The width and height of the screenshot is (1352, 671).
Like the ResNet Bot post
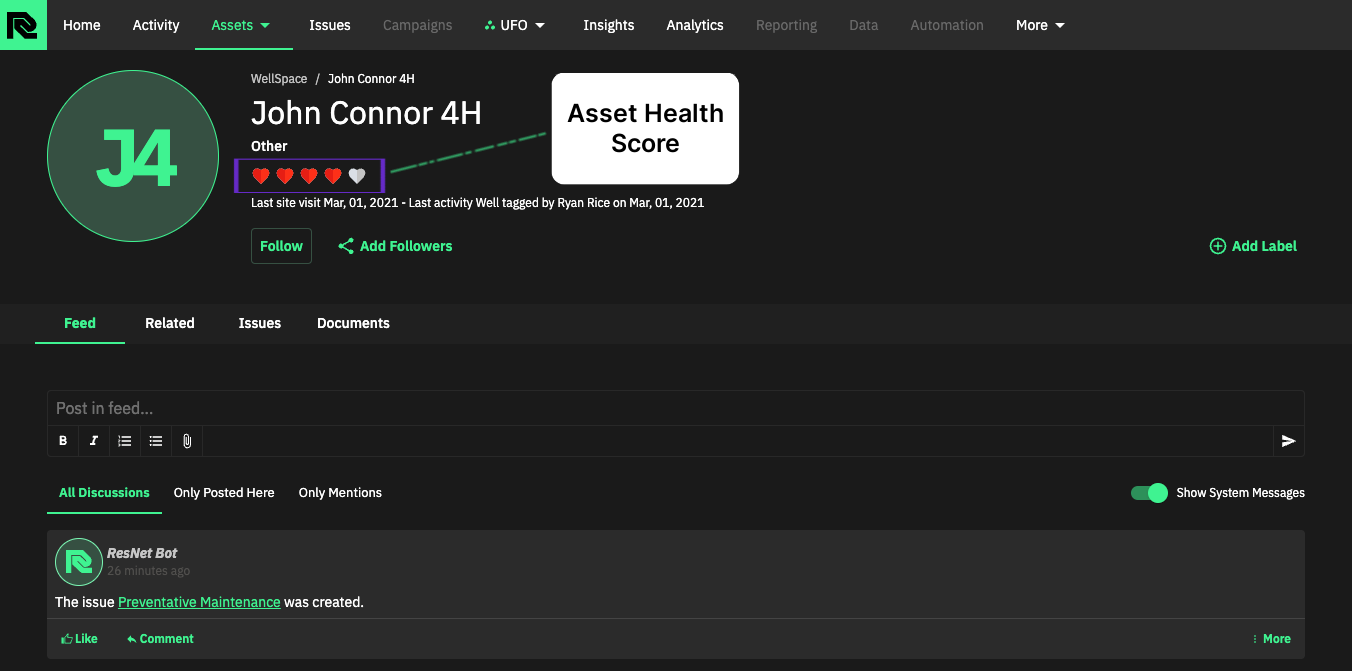click(x=78, y=638)
